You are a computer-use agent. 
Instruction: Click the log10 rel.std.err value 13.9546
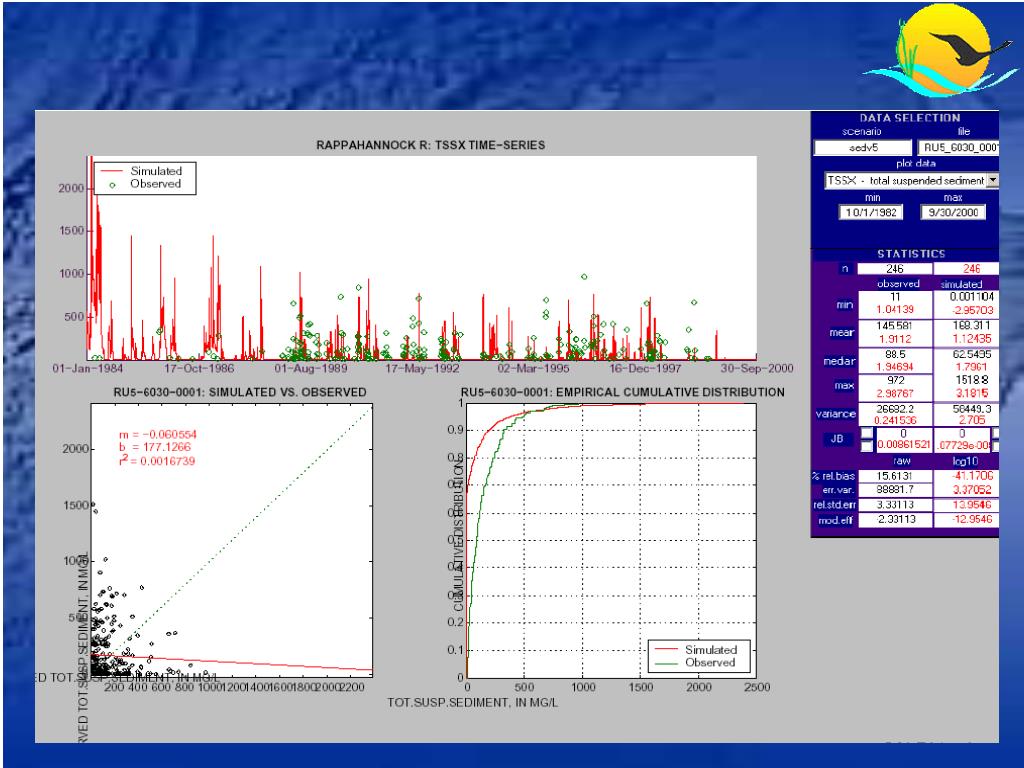972,505
